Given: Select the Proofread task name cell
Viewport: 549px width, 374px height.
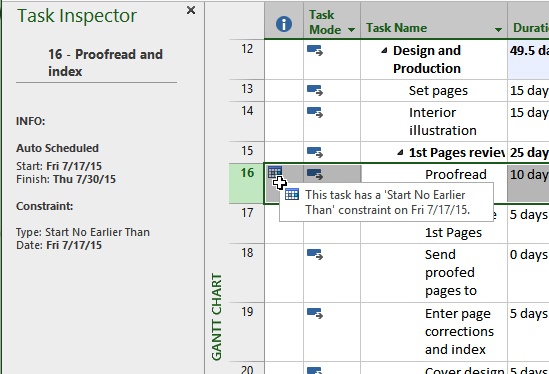Looking at the screenshot, I should (456, 174).
